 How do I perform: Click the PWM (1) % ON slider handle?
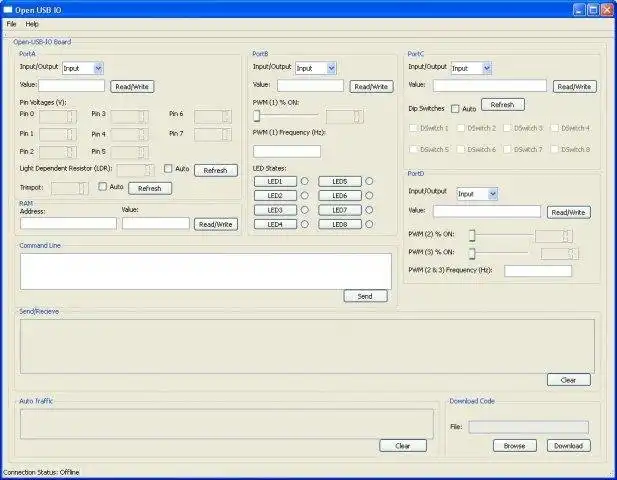pos(257,116)
